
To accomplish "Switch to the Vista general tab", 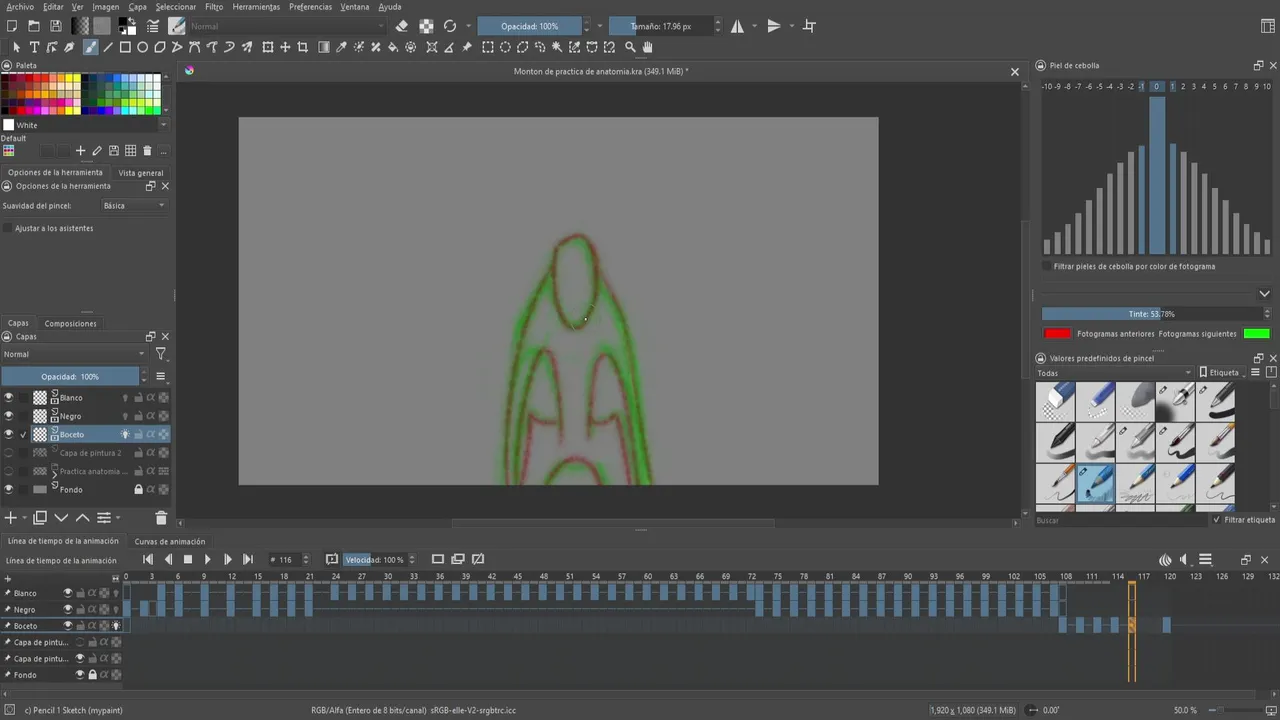I will click(141, 172).
